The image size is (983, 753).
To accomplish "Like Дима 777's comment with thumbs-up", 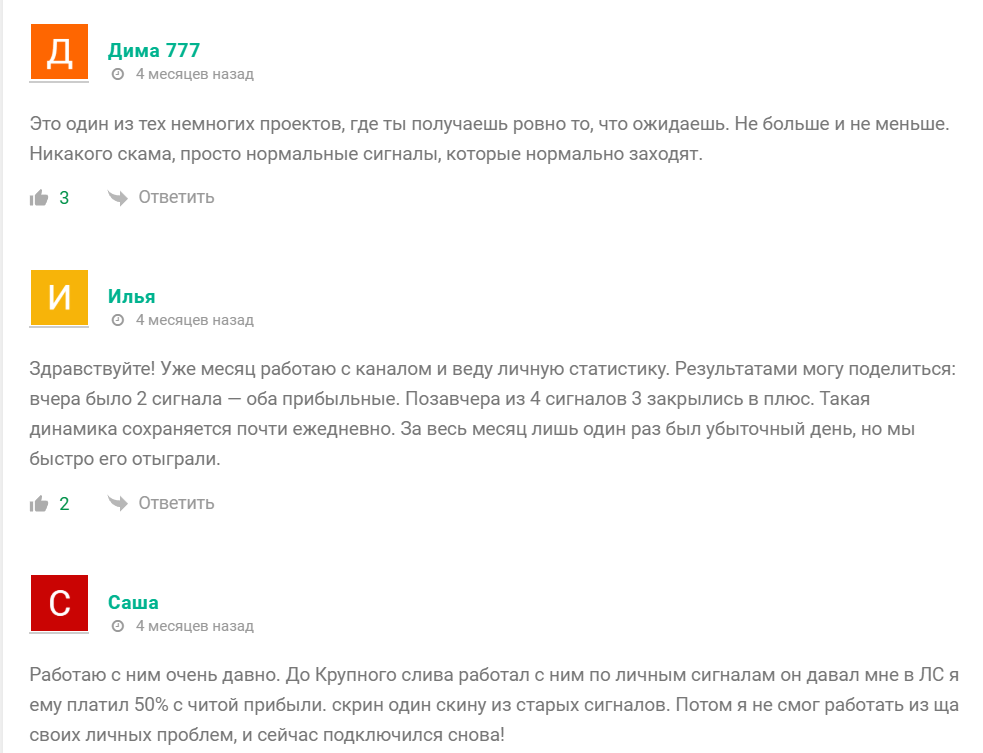I will (x=40, y=198).
